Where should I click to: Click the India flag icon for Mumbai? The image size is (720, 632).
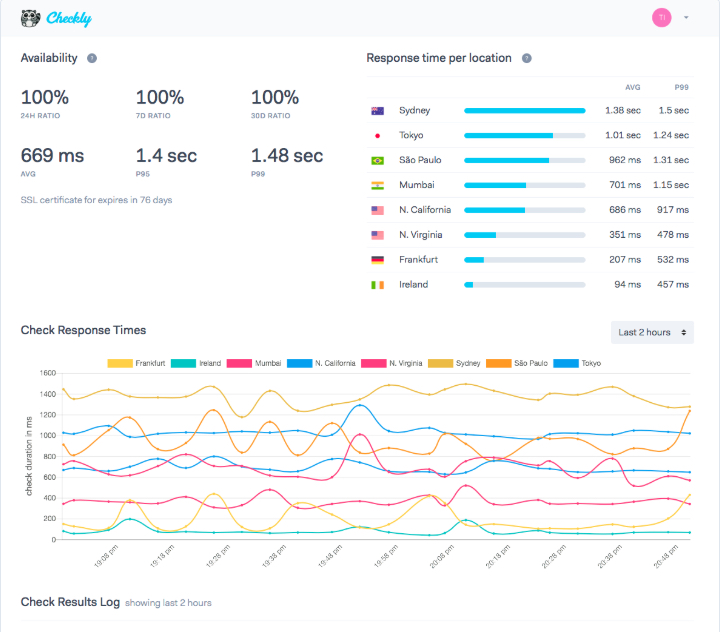click(377, 186)
